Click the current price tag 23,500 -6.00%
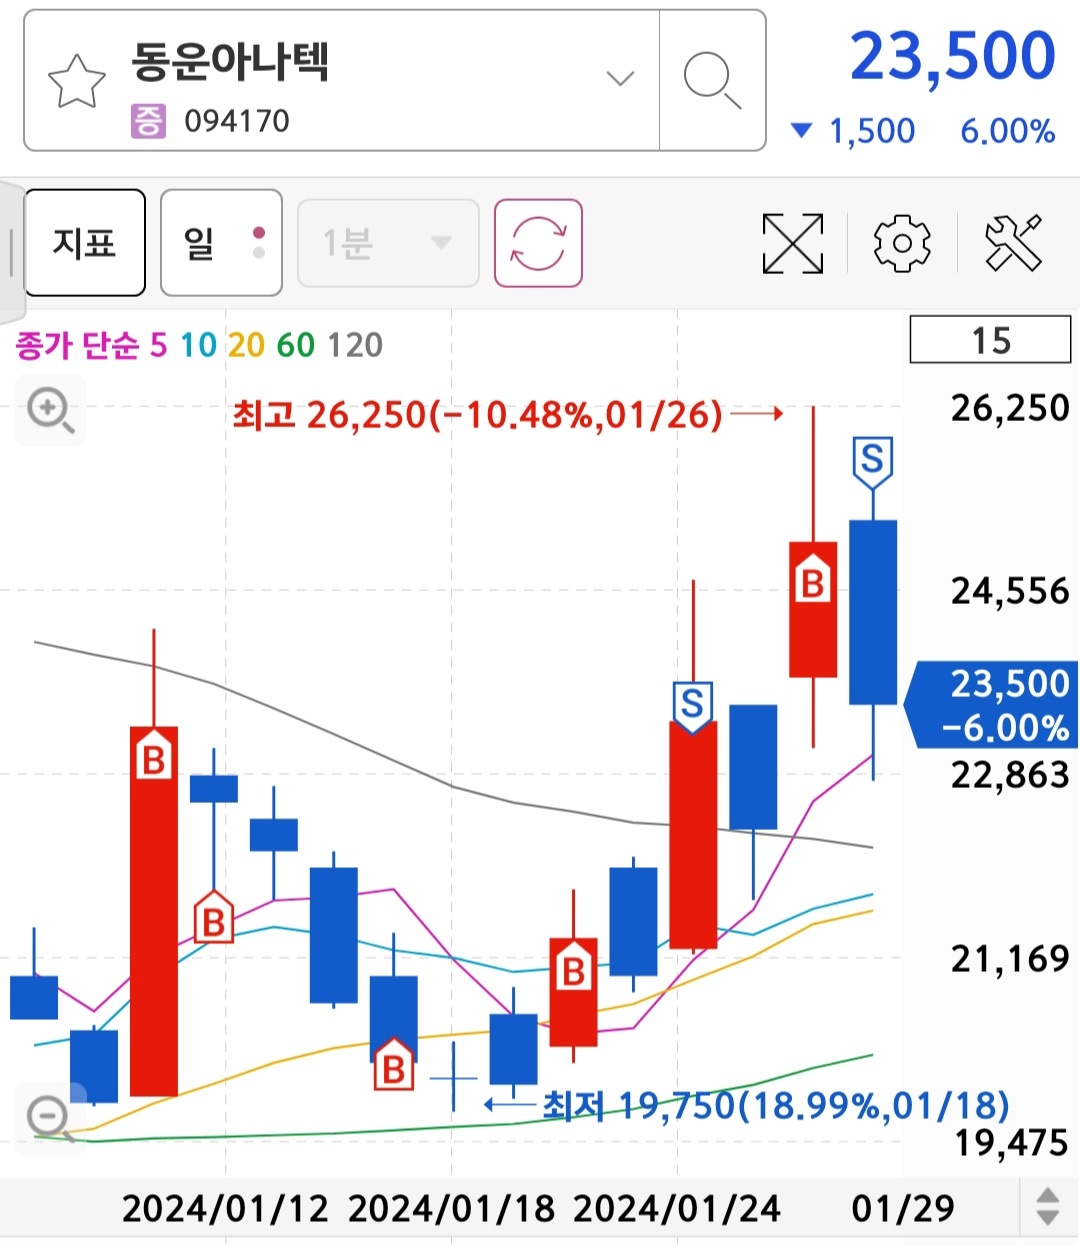Viewport: 1080px width, 1246px height. (x=992, y=705)
